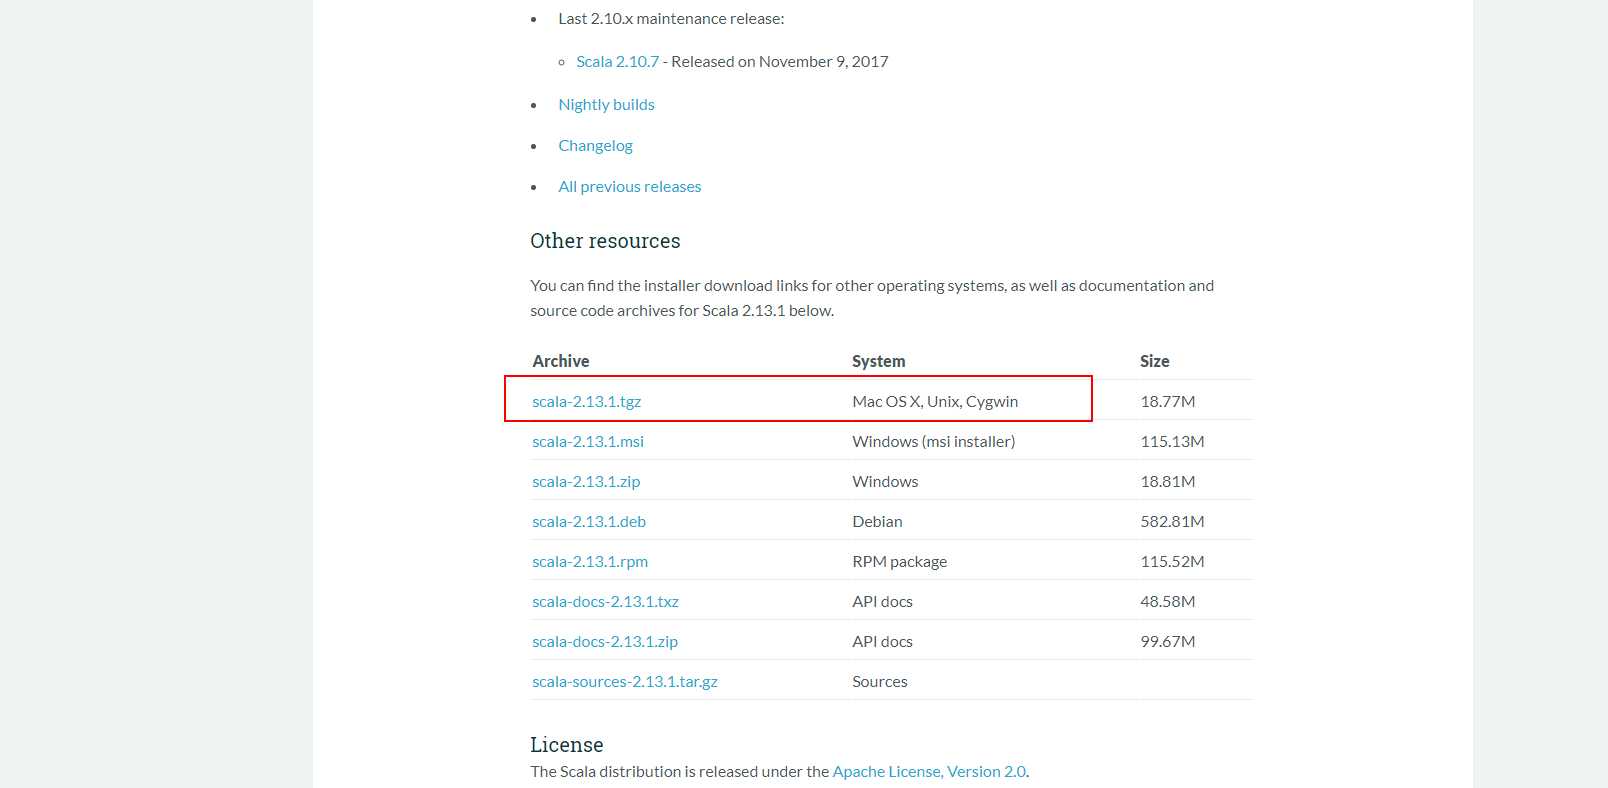
Task: Download scala-docs-2.13.1.zip file
Action: click(x=605, y=642)
